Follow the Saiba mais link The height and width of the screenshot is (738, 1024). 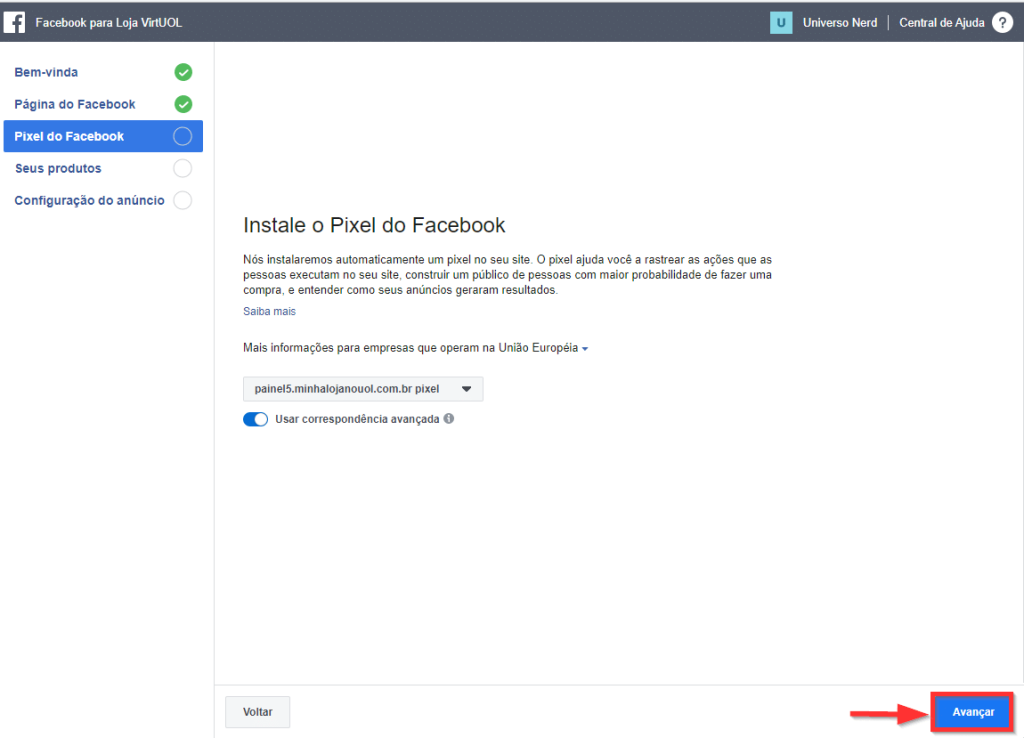tap(269, 311)
